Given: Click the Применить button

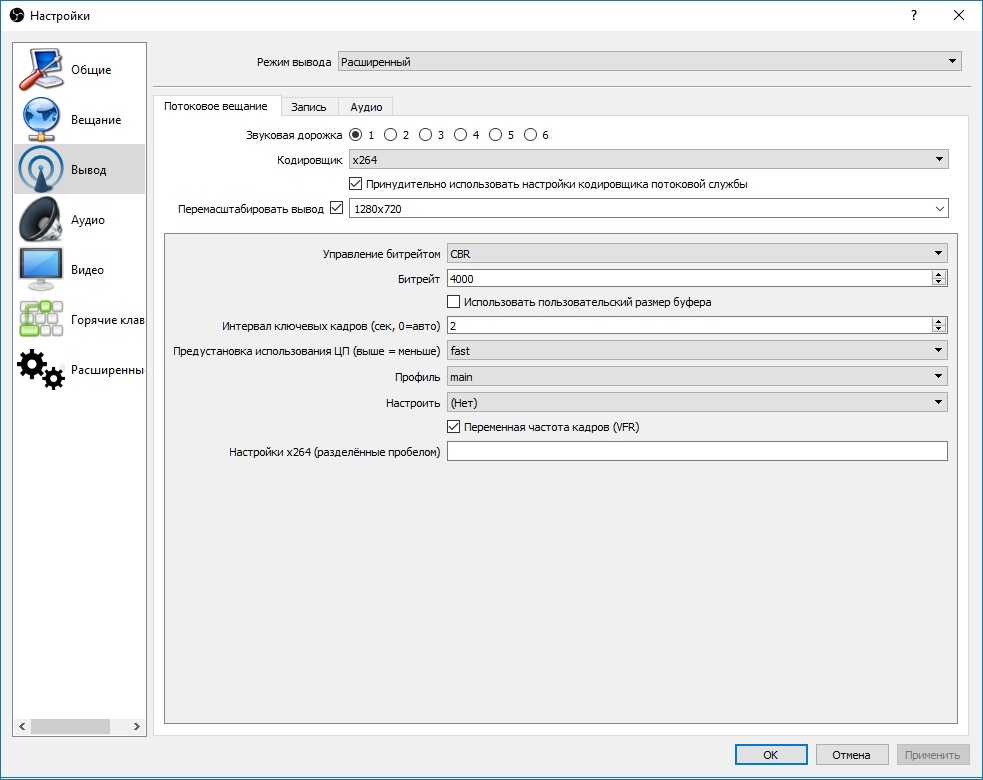Looking at the screenshot, I should tap(933, 755).
